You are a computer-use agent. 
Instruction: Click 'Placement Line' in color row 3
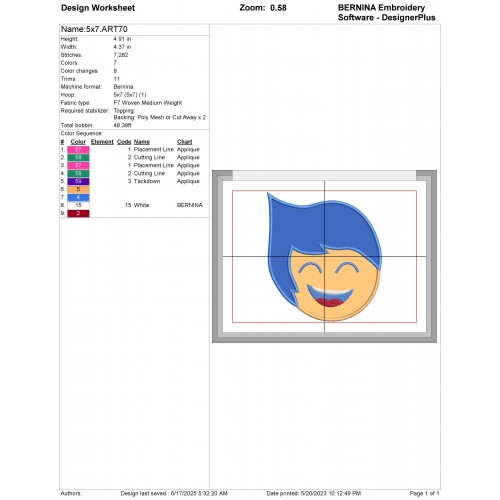154,166
